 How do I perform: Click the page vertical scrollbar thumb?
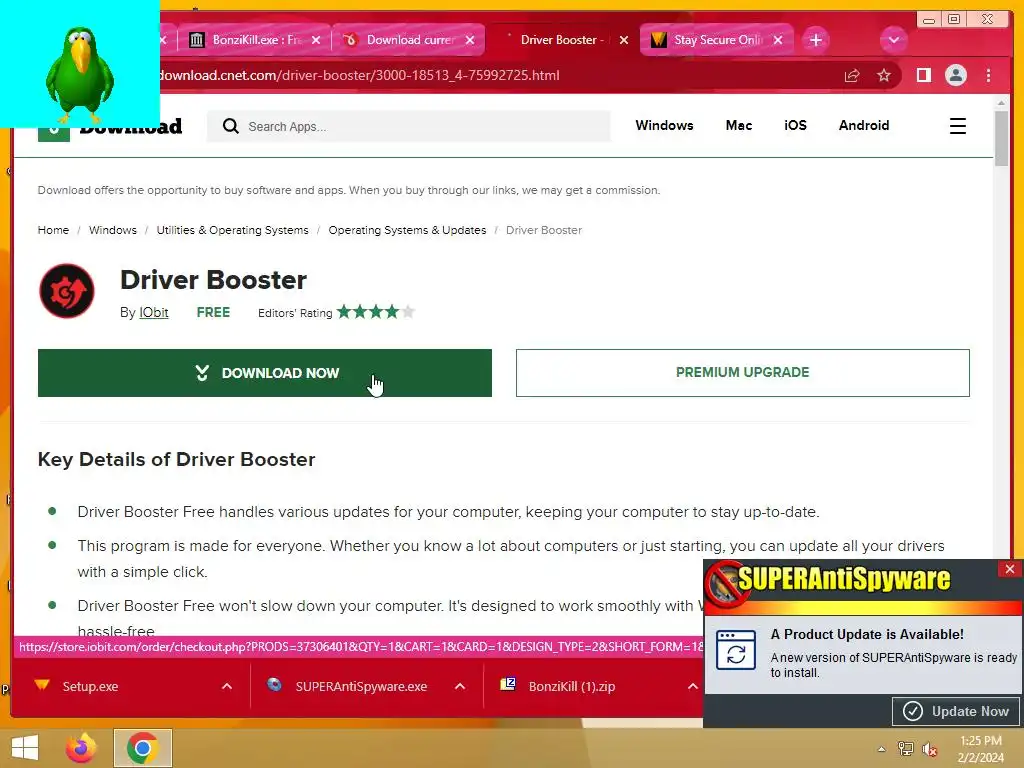point(1002,137)
